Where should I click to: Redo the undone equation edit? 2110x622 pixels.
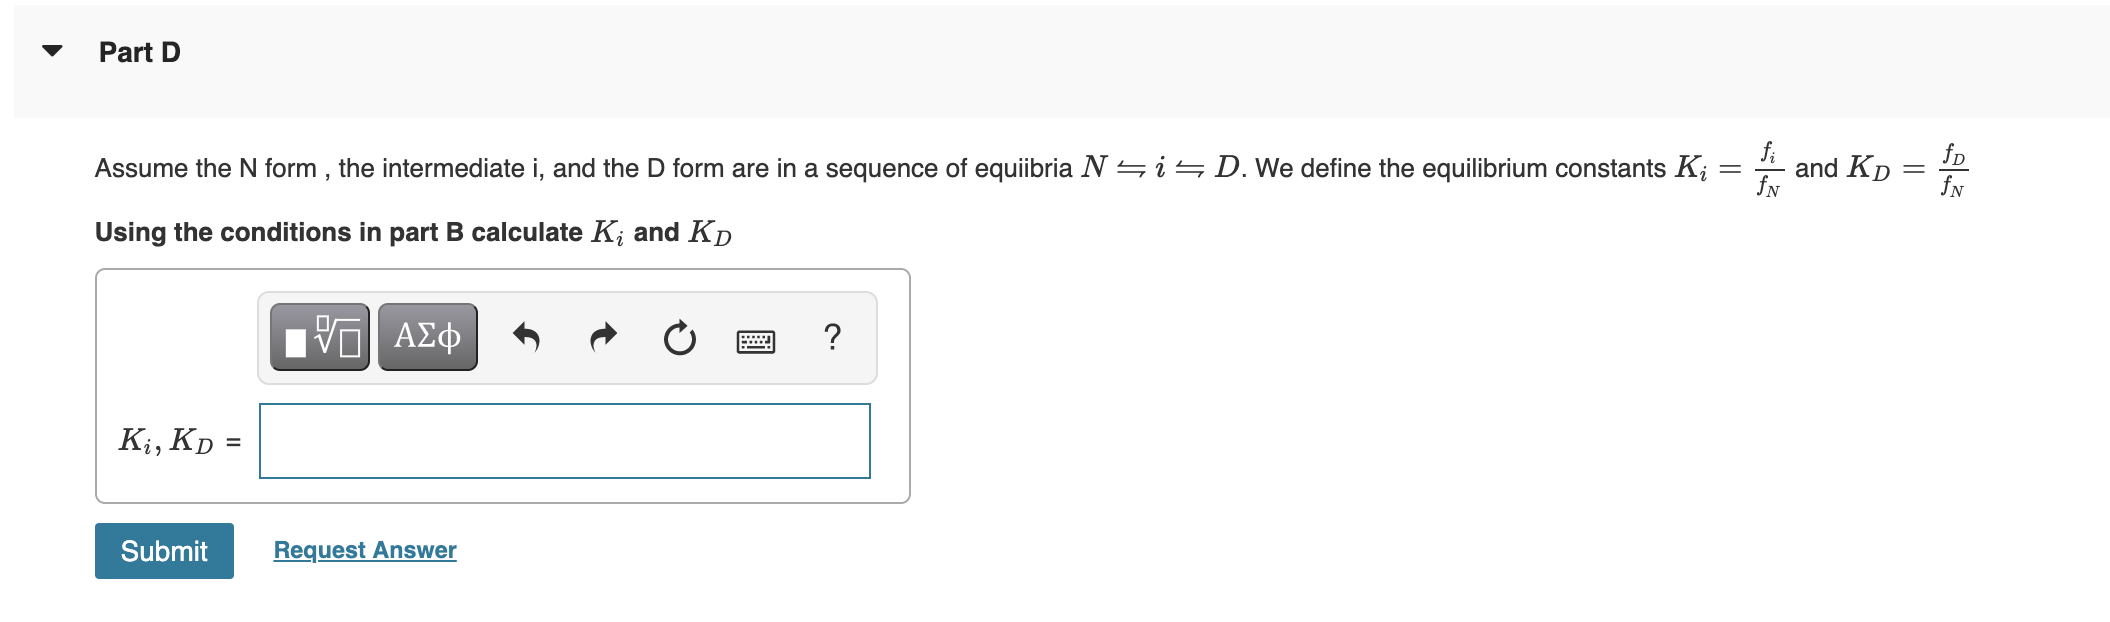[x=604, y=338]
